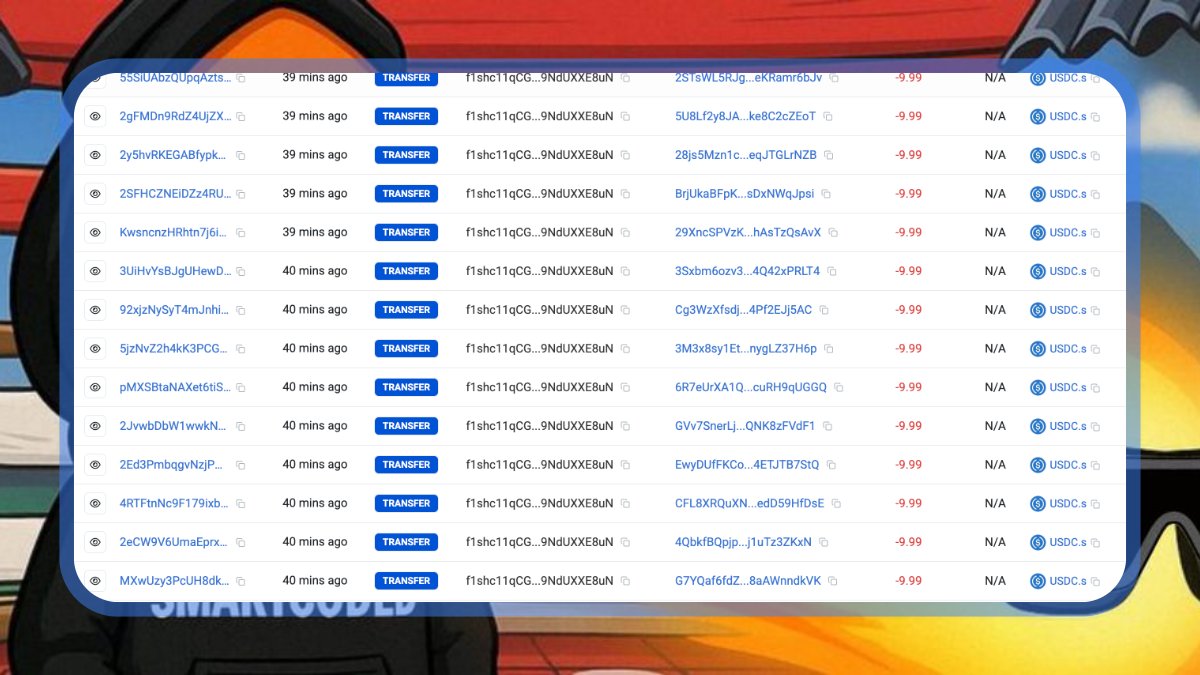
Task: Copy the 3UiHvYsBJgUHewD signature
Action: coord(241,271)
